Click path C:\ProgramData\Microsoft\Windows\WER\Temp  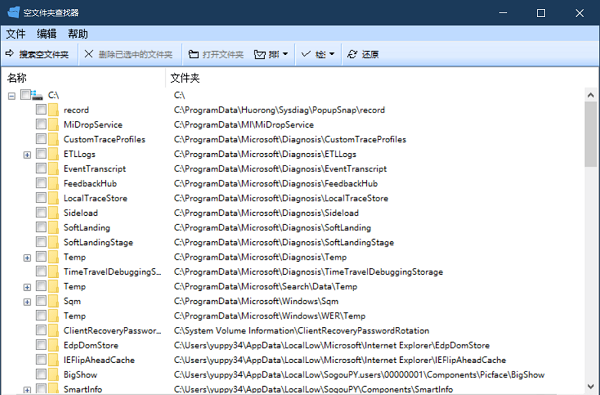click(x=270, y=316)
